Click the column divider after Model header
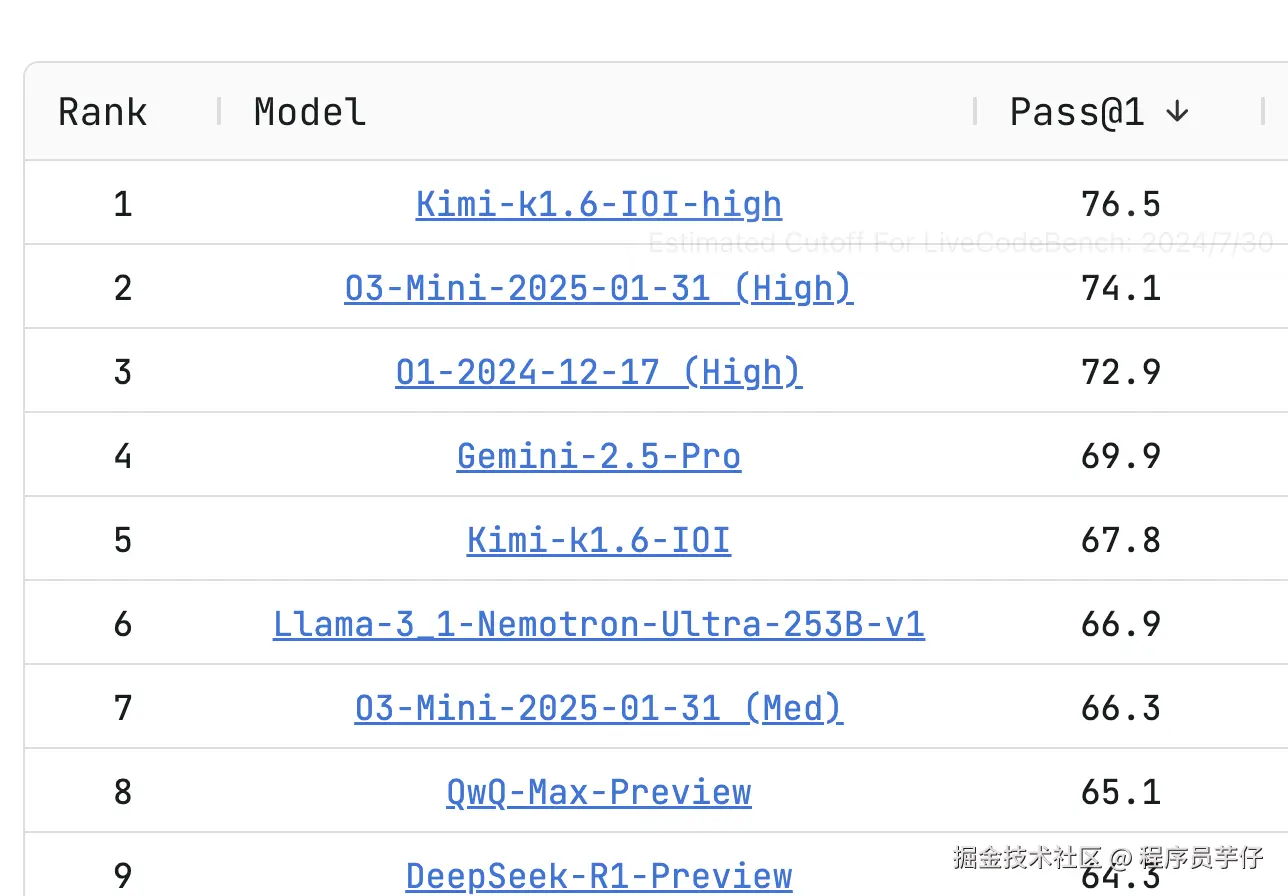Viewport: 1288px width, 896px height. click(x=975, y=112)
